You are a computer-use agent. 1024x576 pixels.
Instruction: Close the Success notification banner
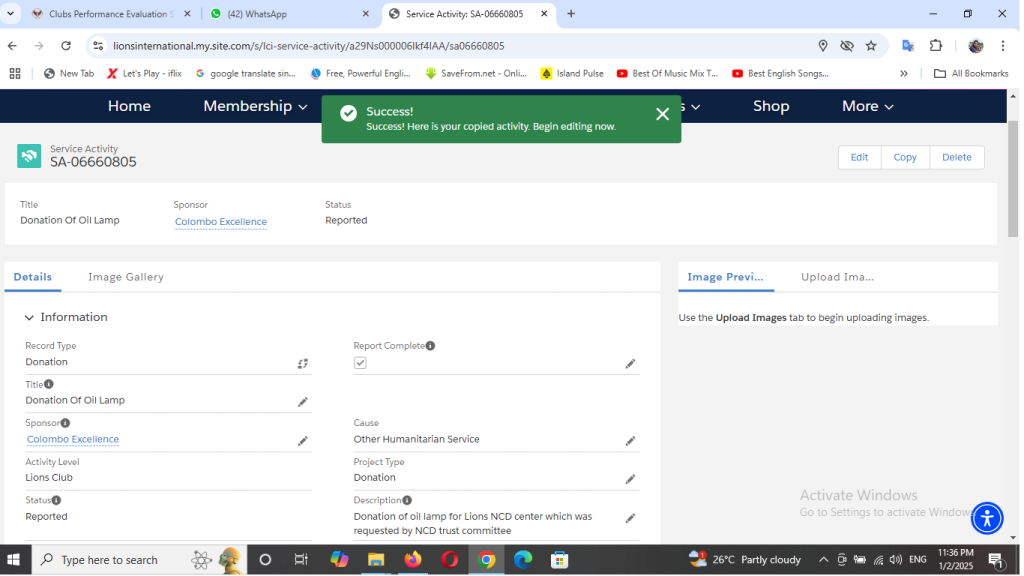663,114
